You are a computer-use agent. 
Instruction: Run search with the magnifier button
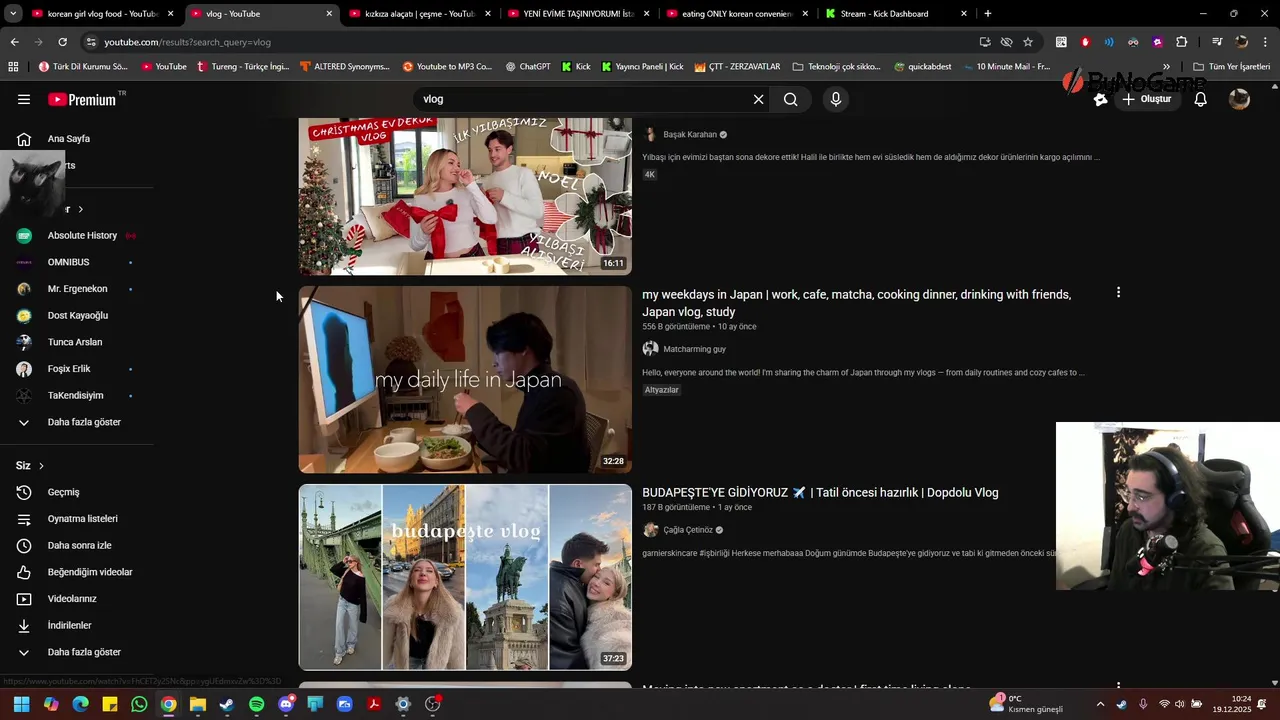(790, 99)
